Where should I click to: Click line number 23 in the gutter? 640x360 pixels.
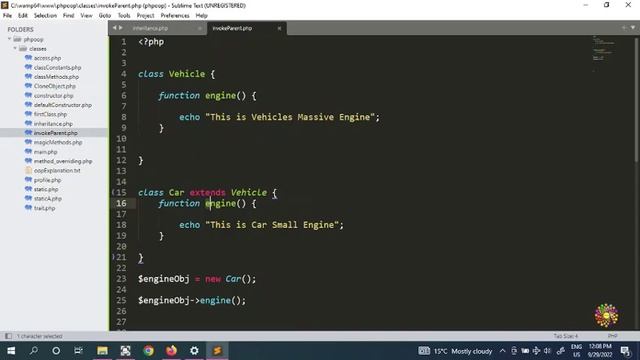pyautogui.click(x=122, y=279)
